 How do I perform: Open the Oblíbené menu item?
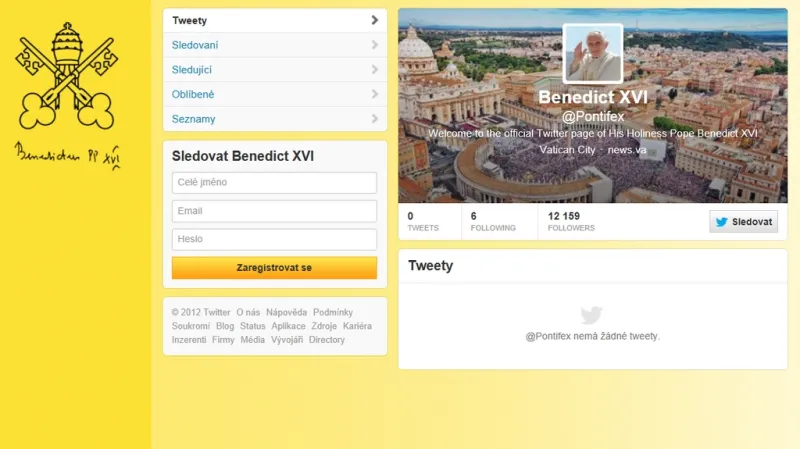(x=275, y=94)
